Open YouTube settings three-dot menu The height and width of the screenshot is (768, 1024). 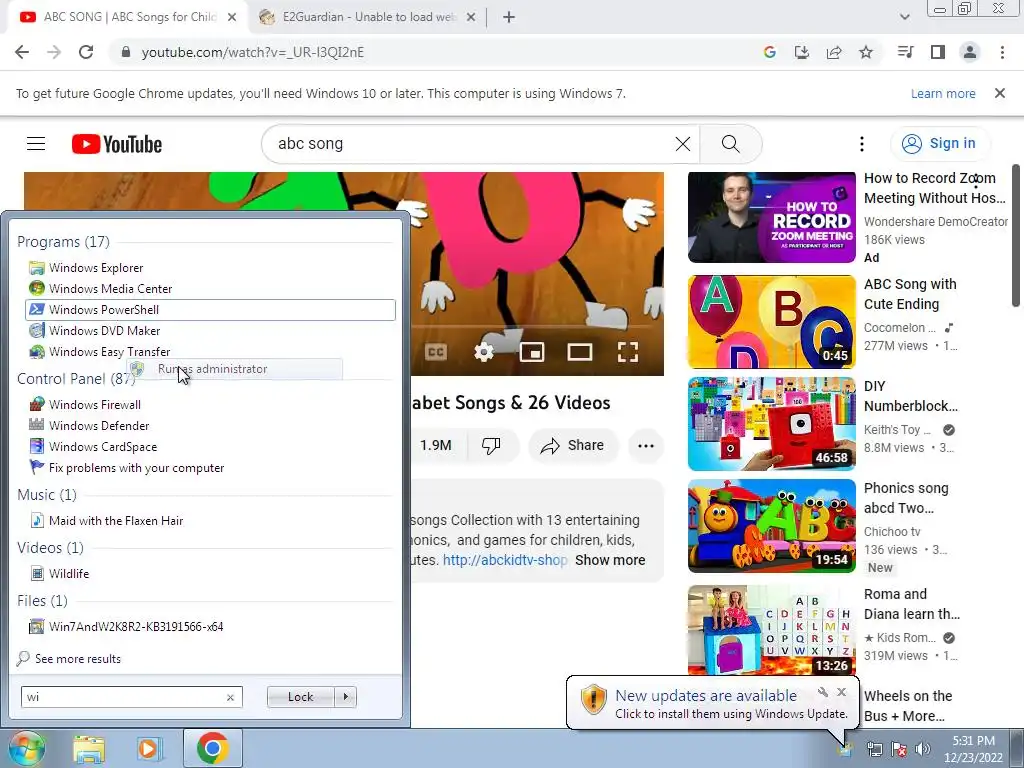pos(862,144)
